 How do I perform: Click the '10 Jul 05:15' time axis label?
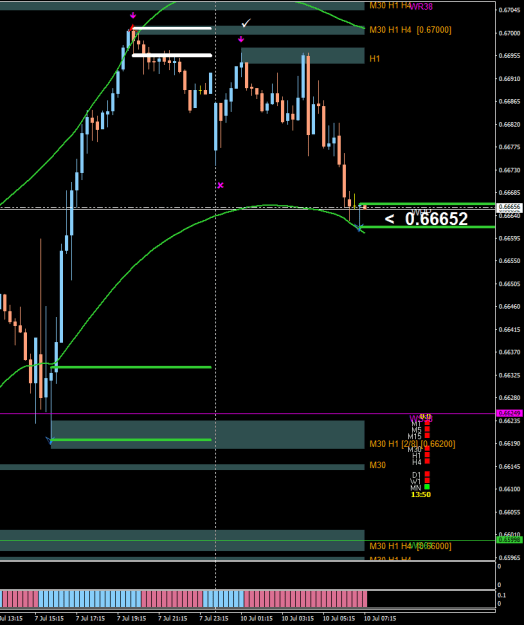coord(339,619)
